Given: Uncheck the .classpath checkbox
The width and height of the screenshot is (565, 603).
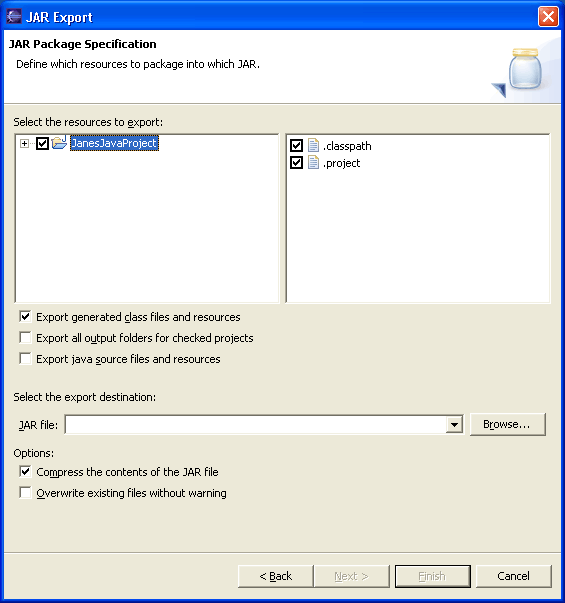Looking at the screenshot, I should pos(296,146).
